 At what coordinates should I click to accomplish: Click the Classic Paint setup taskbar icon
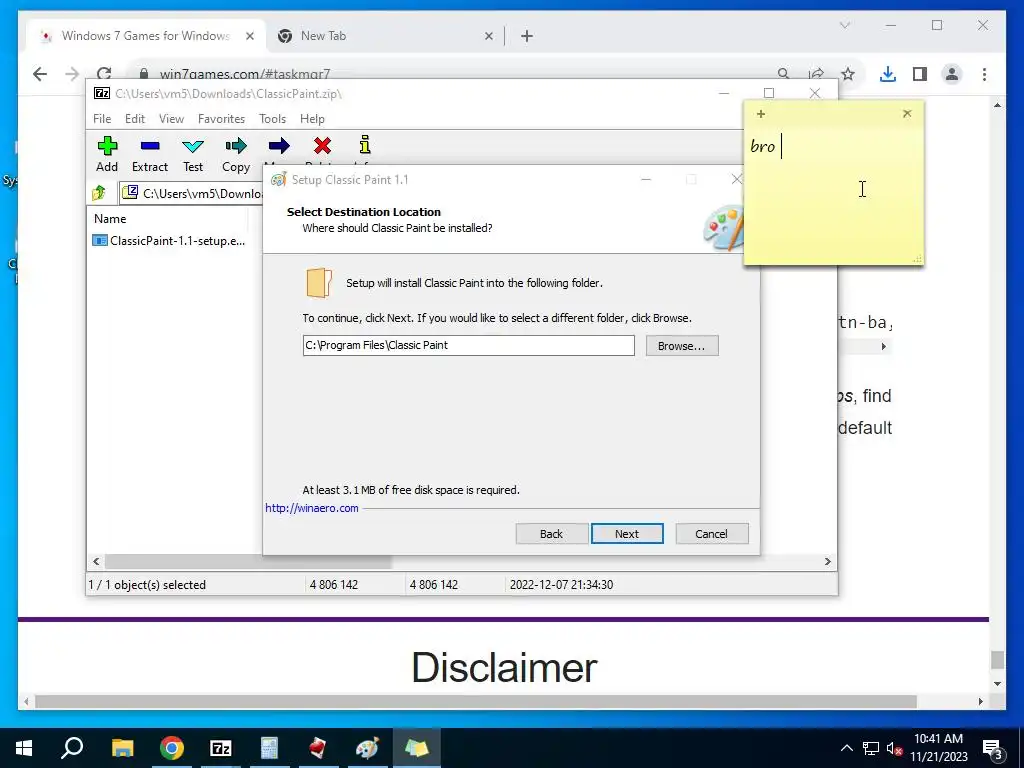click(x=367, y=748)
